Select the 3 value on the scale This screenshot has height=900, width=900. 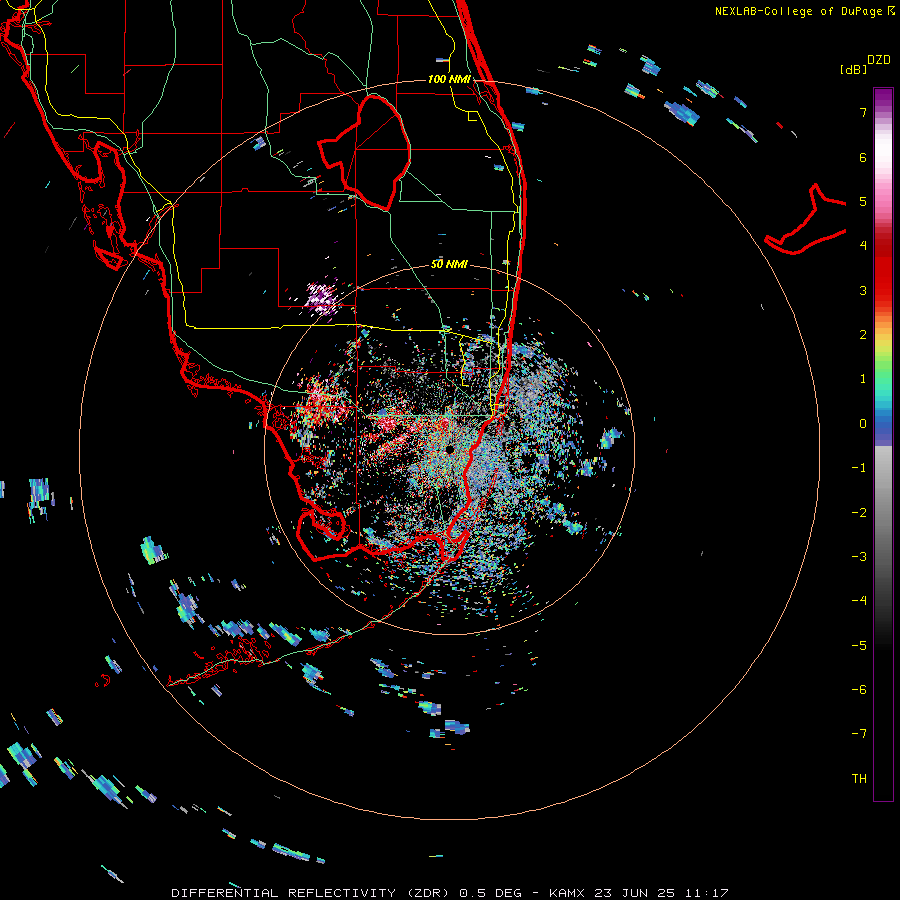coord(863,290)
